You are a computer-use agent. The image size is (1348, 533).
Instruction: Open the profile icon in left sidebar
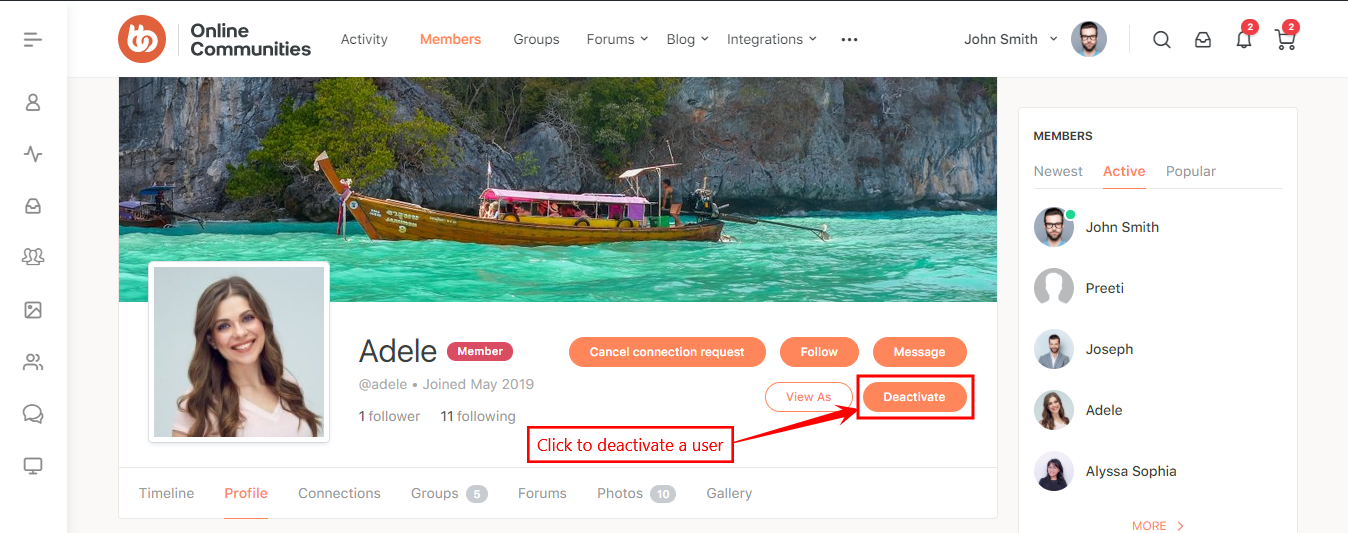pyautogui.click(x=33, y=102)
